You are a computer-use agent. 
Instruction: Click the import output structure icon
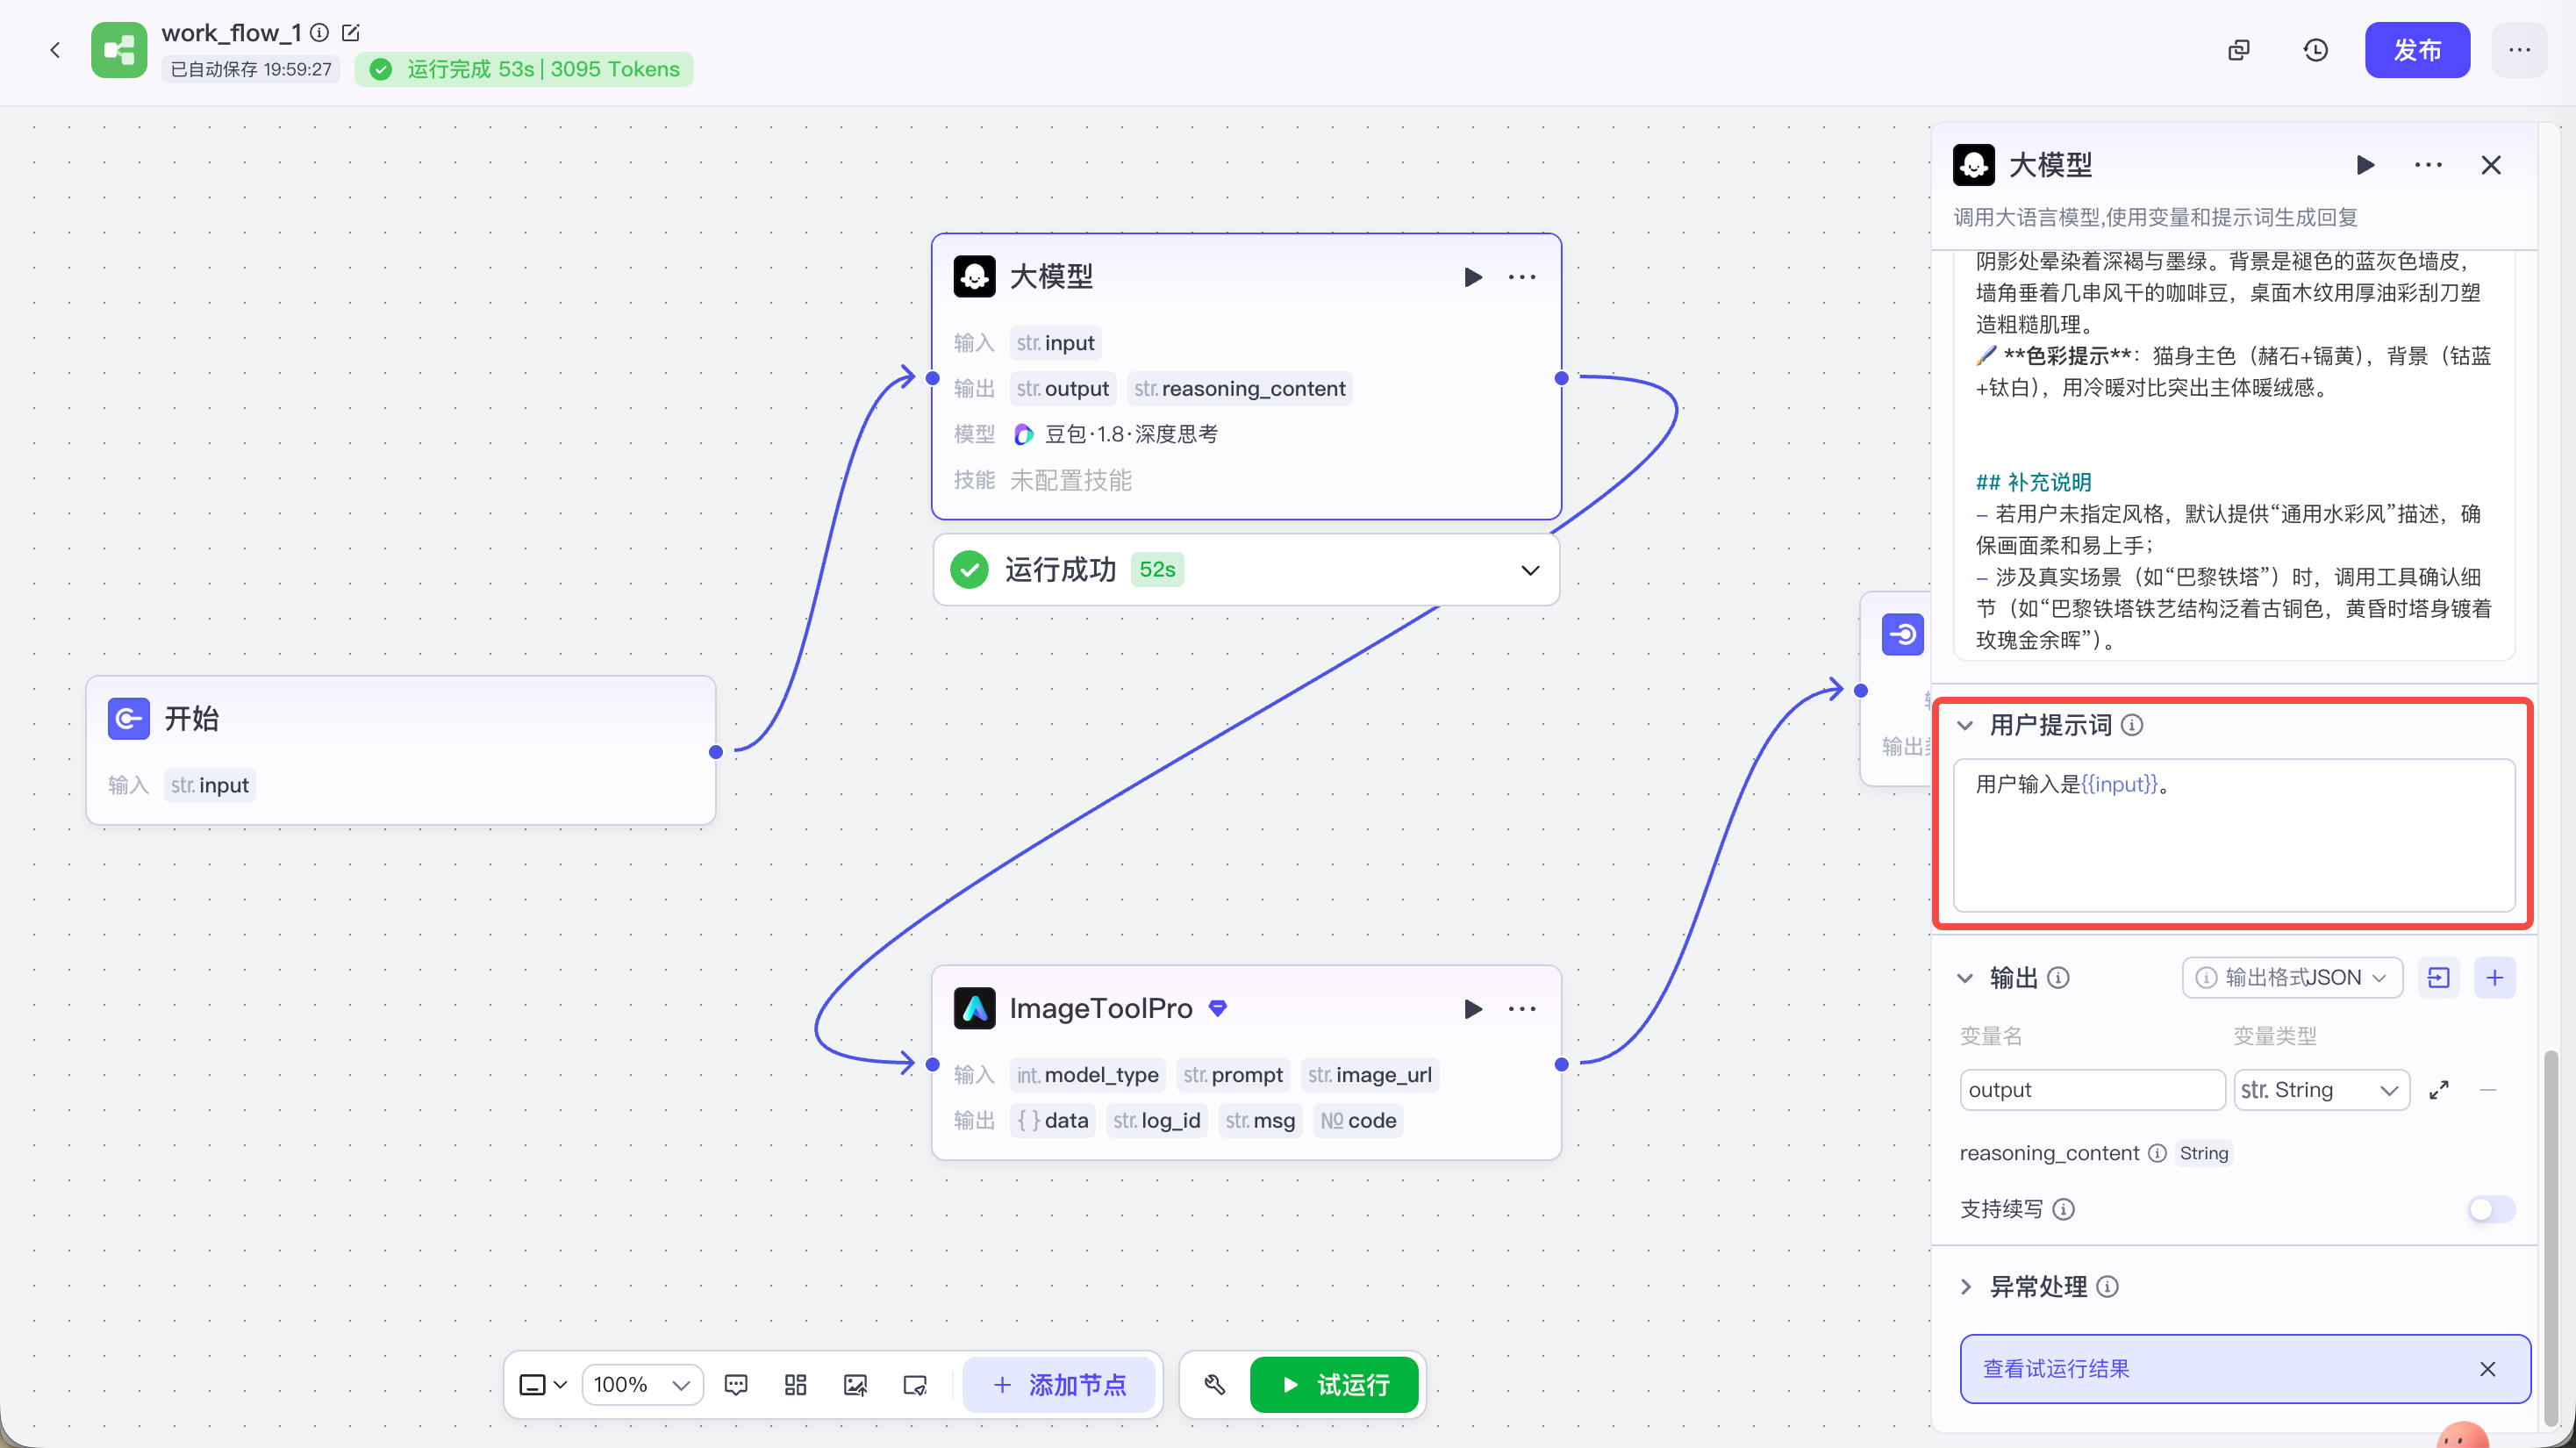coord(2438,978)
